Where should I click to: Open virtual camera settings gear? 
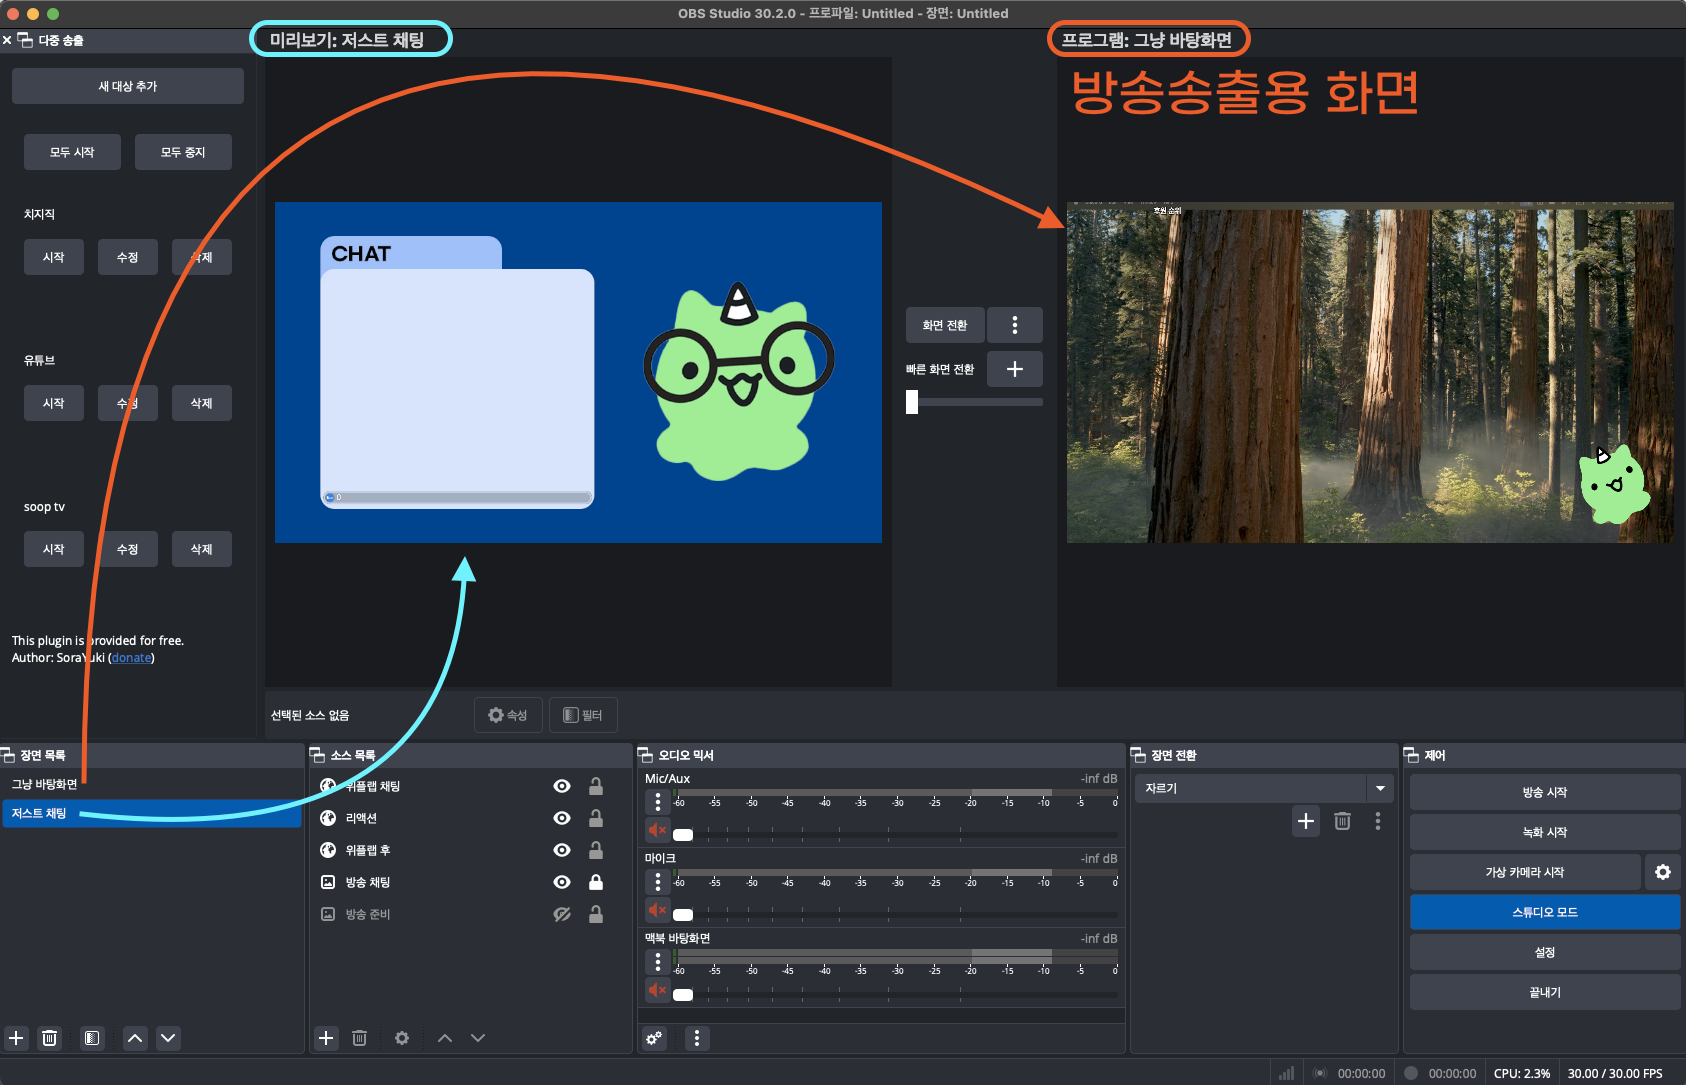(1663, 872)
